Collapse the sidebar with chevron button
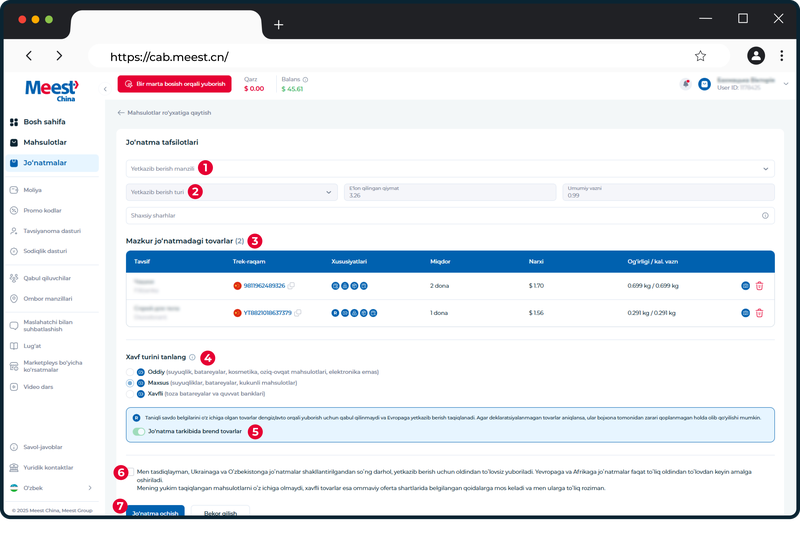This screenshot has height=543, width=800. click(105, 89)
